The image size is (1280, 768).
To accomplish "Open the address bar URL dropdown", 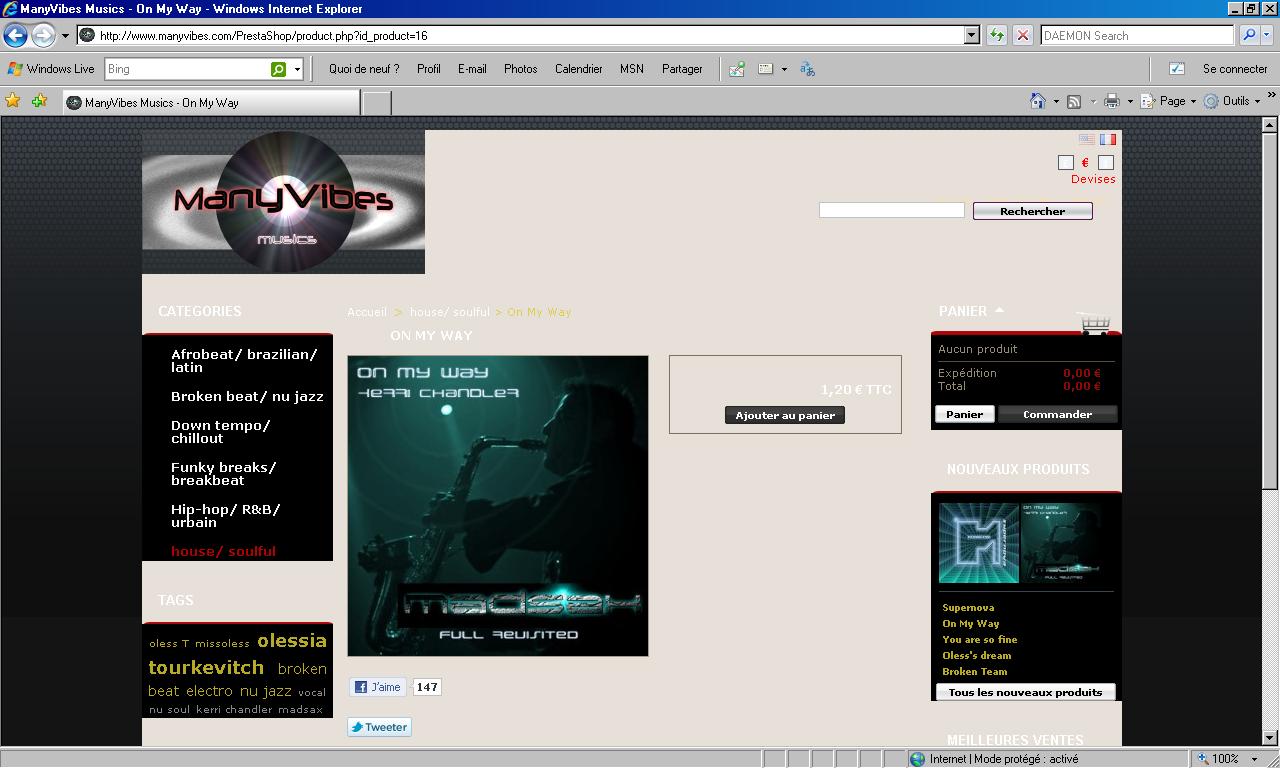I will click(971, 35).
